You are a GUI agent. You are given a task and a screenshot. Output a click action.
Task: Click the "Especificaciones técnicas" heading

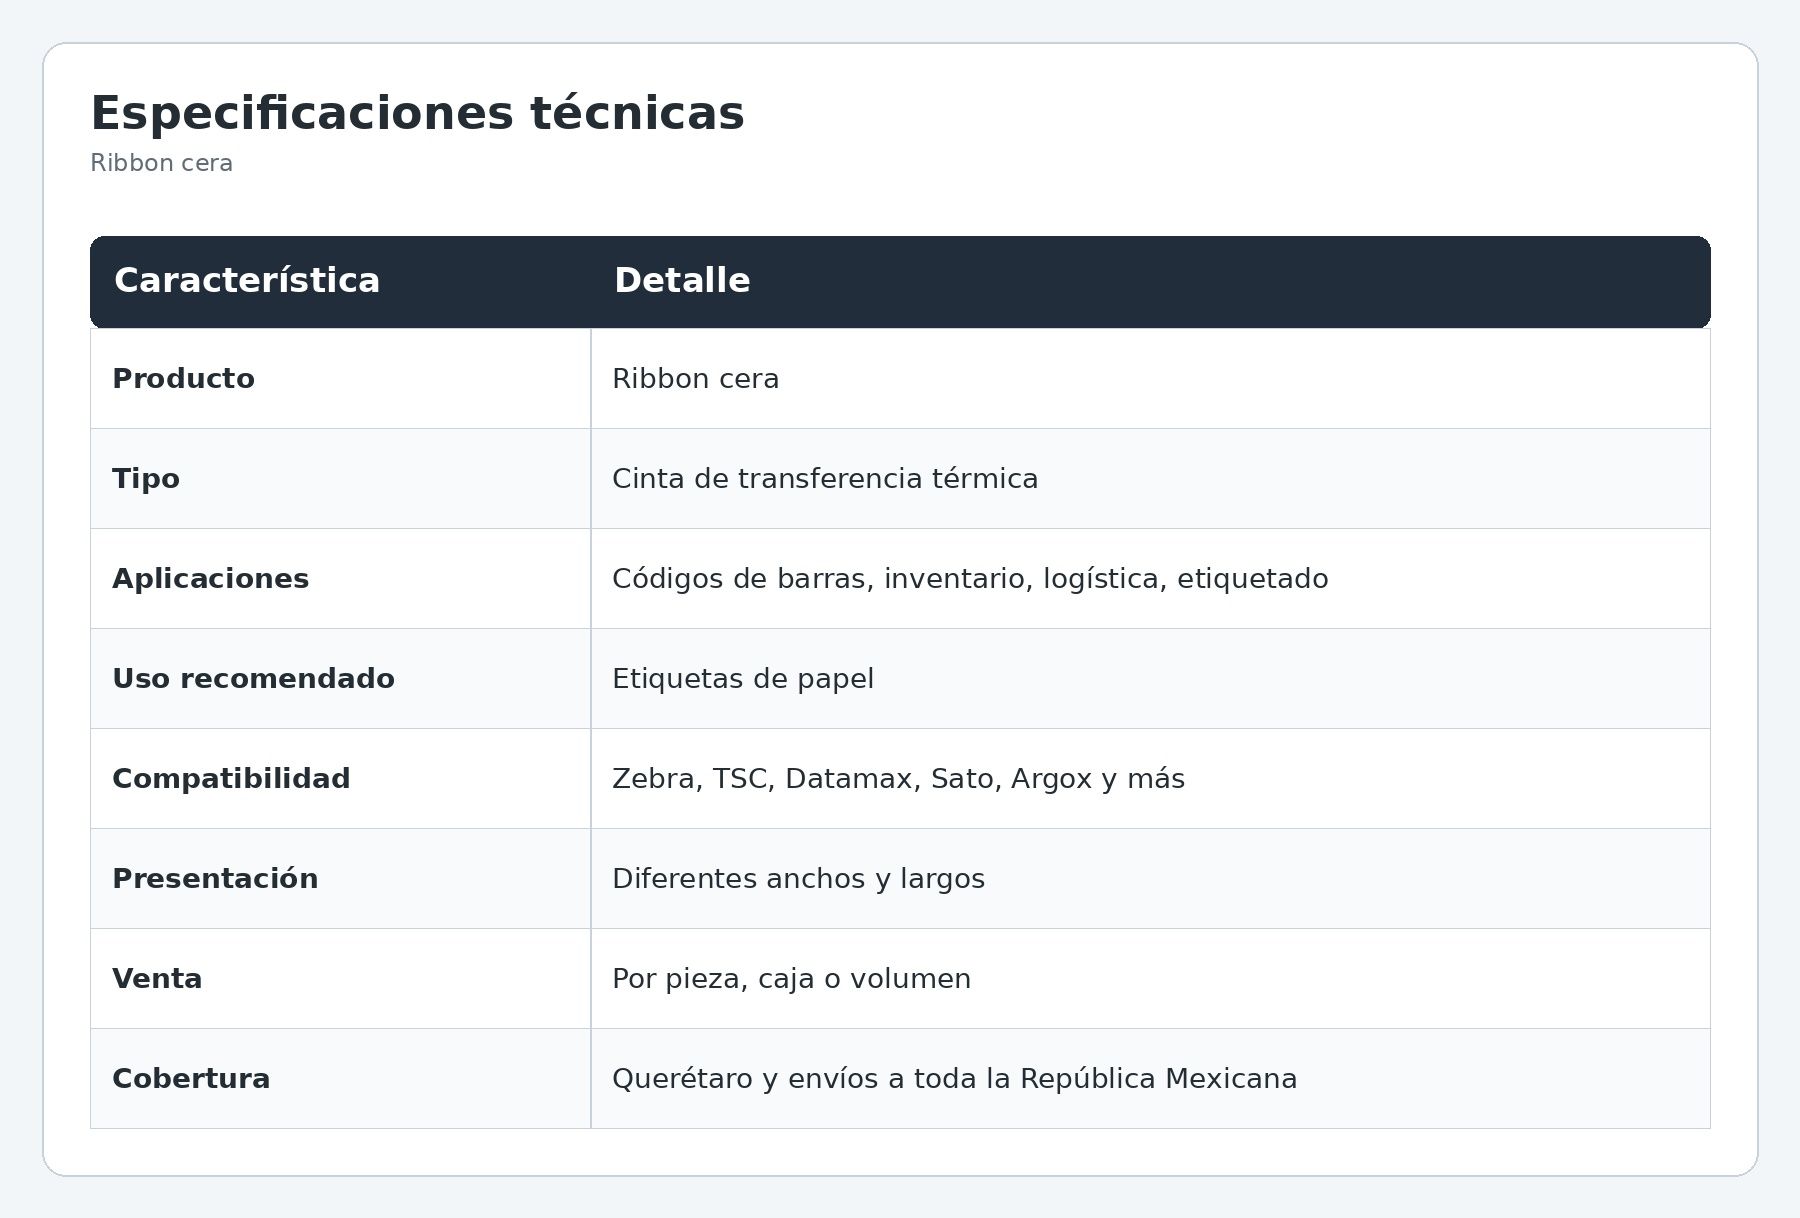pos(417,113)
